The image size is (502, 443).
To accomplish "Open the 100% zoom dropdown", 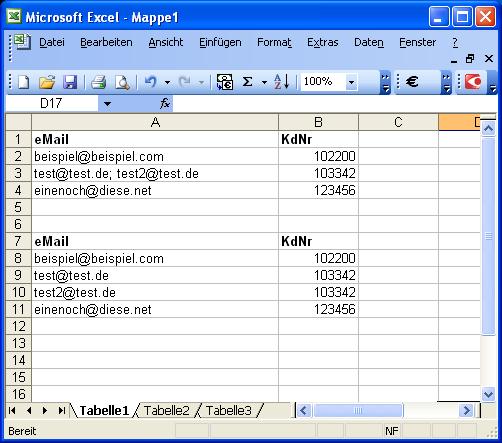I will 351,82.
